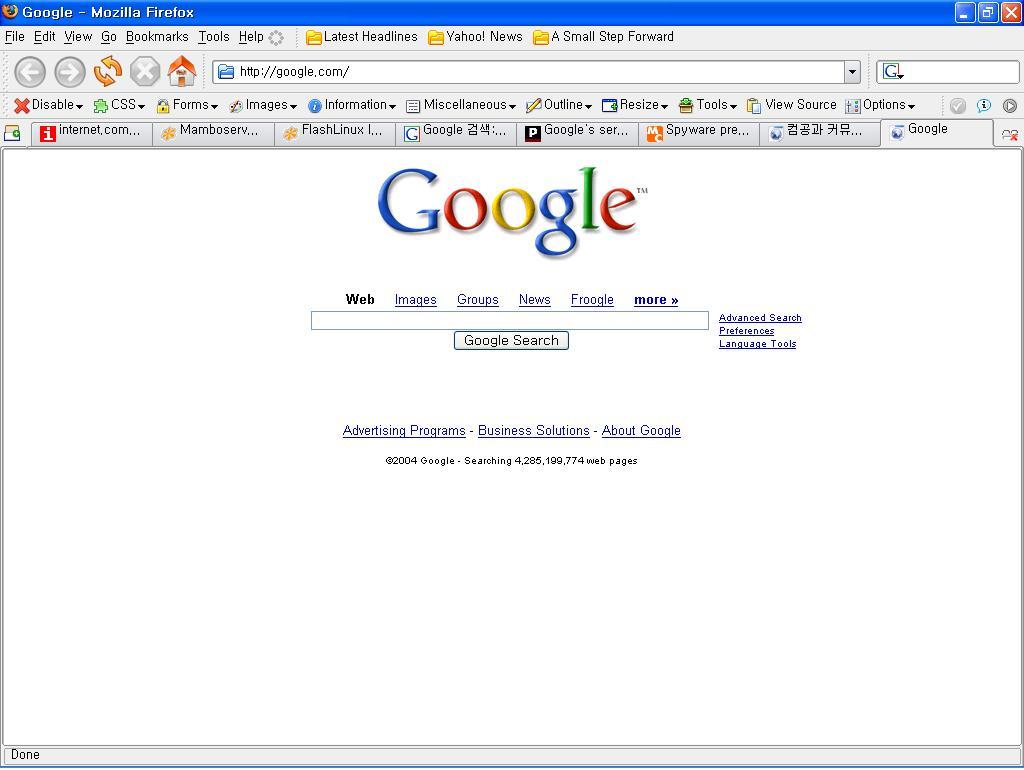The height and width of the screenshot is (770, 1024).
Task: Close the current tab with the red X icon
Action: pyautogui.click(x=1009, y=135)
